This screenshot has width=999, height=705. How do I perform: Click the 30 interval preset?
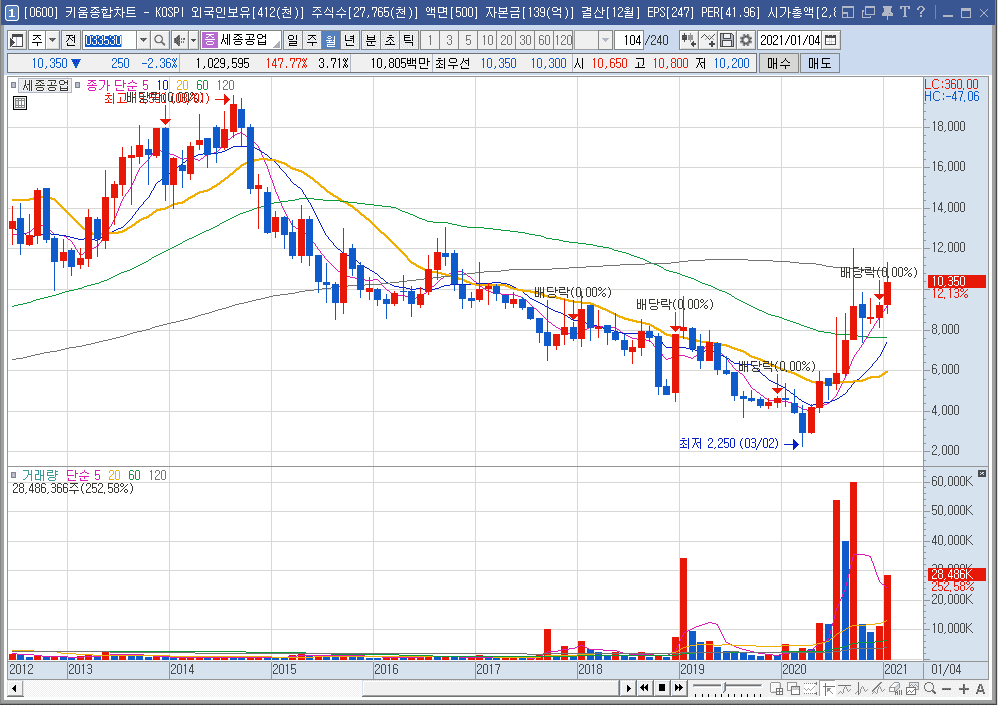click(x=525, y=41)
